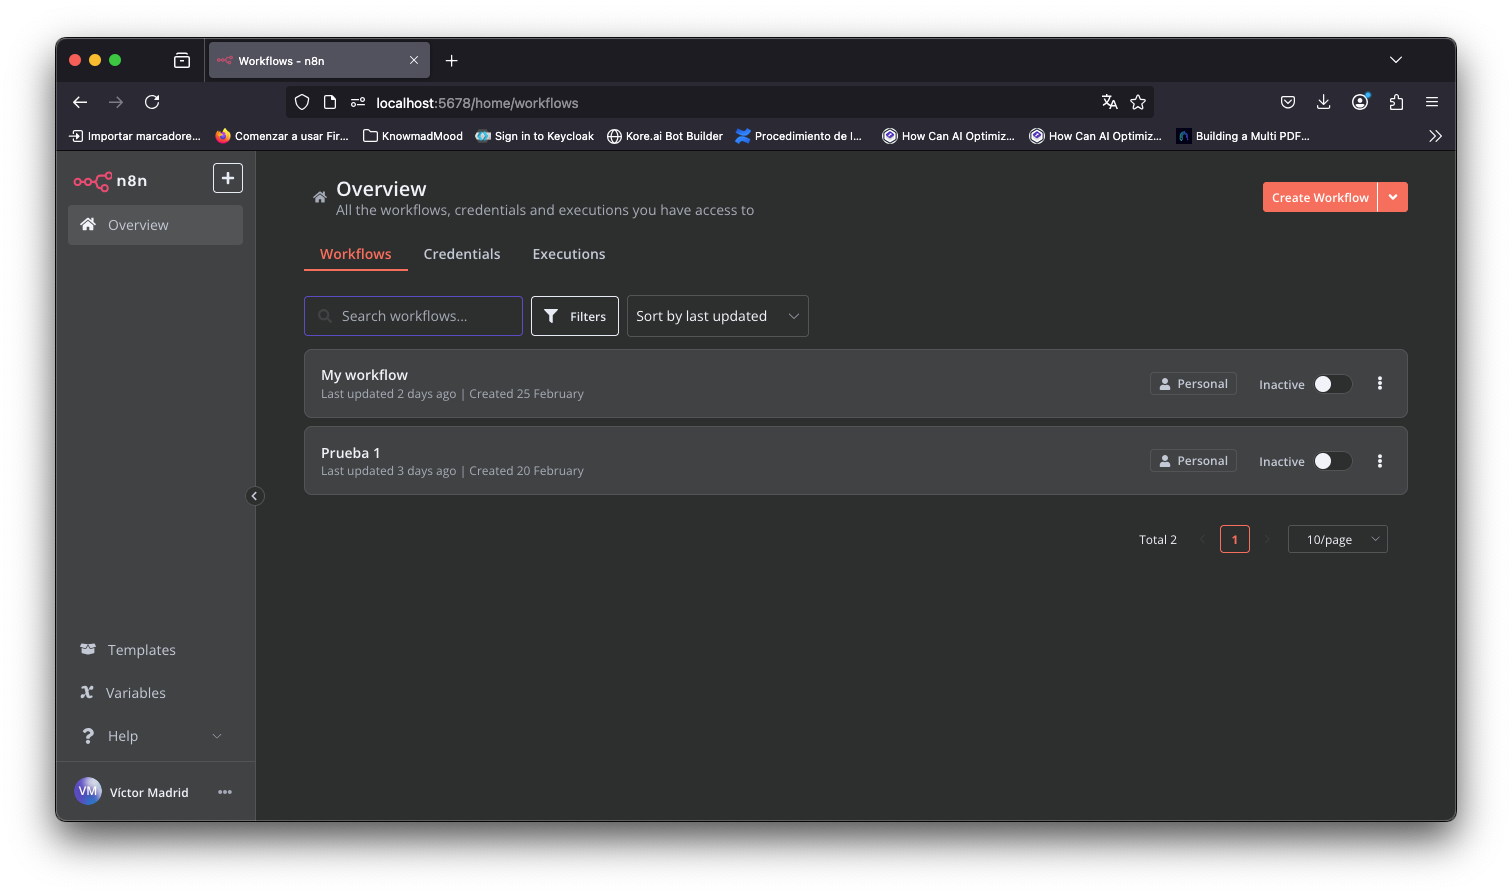Viewport: 1512px width, 895px height.
Task: Click the permissions icon in address bar
Action: (358, 102)
